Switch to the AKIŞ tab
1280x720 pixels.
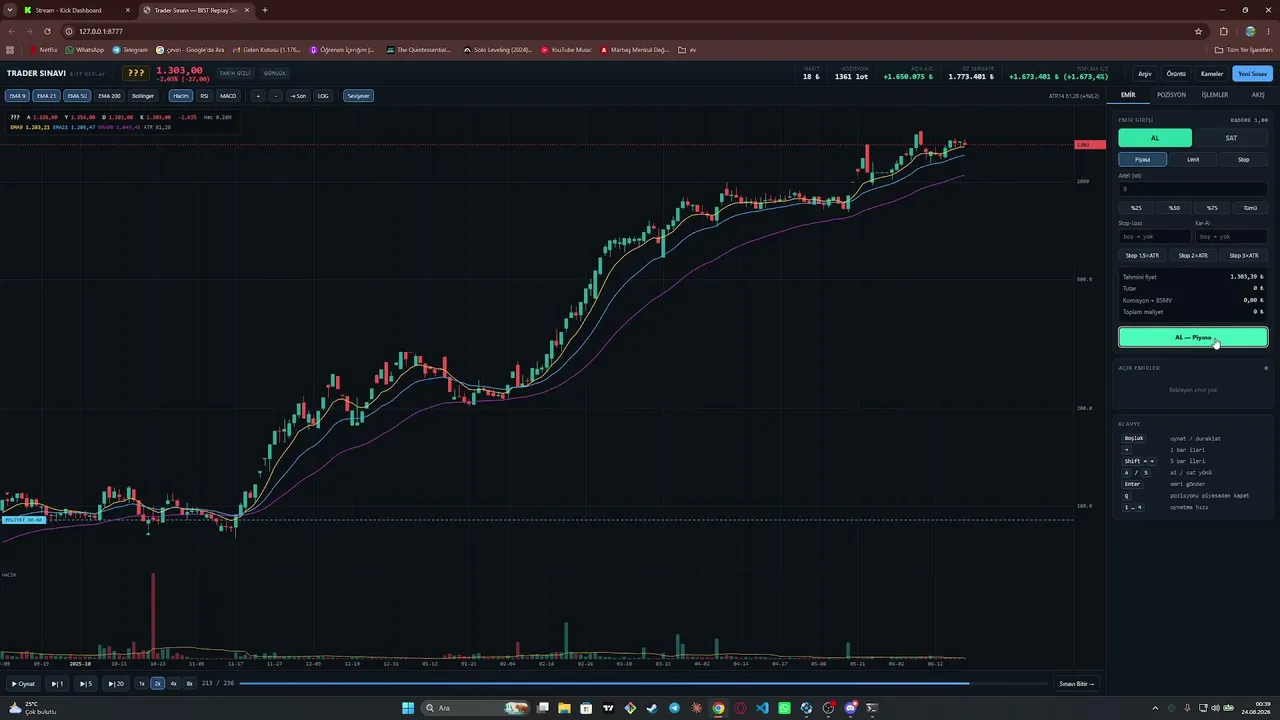(x=1258, y=95)
